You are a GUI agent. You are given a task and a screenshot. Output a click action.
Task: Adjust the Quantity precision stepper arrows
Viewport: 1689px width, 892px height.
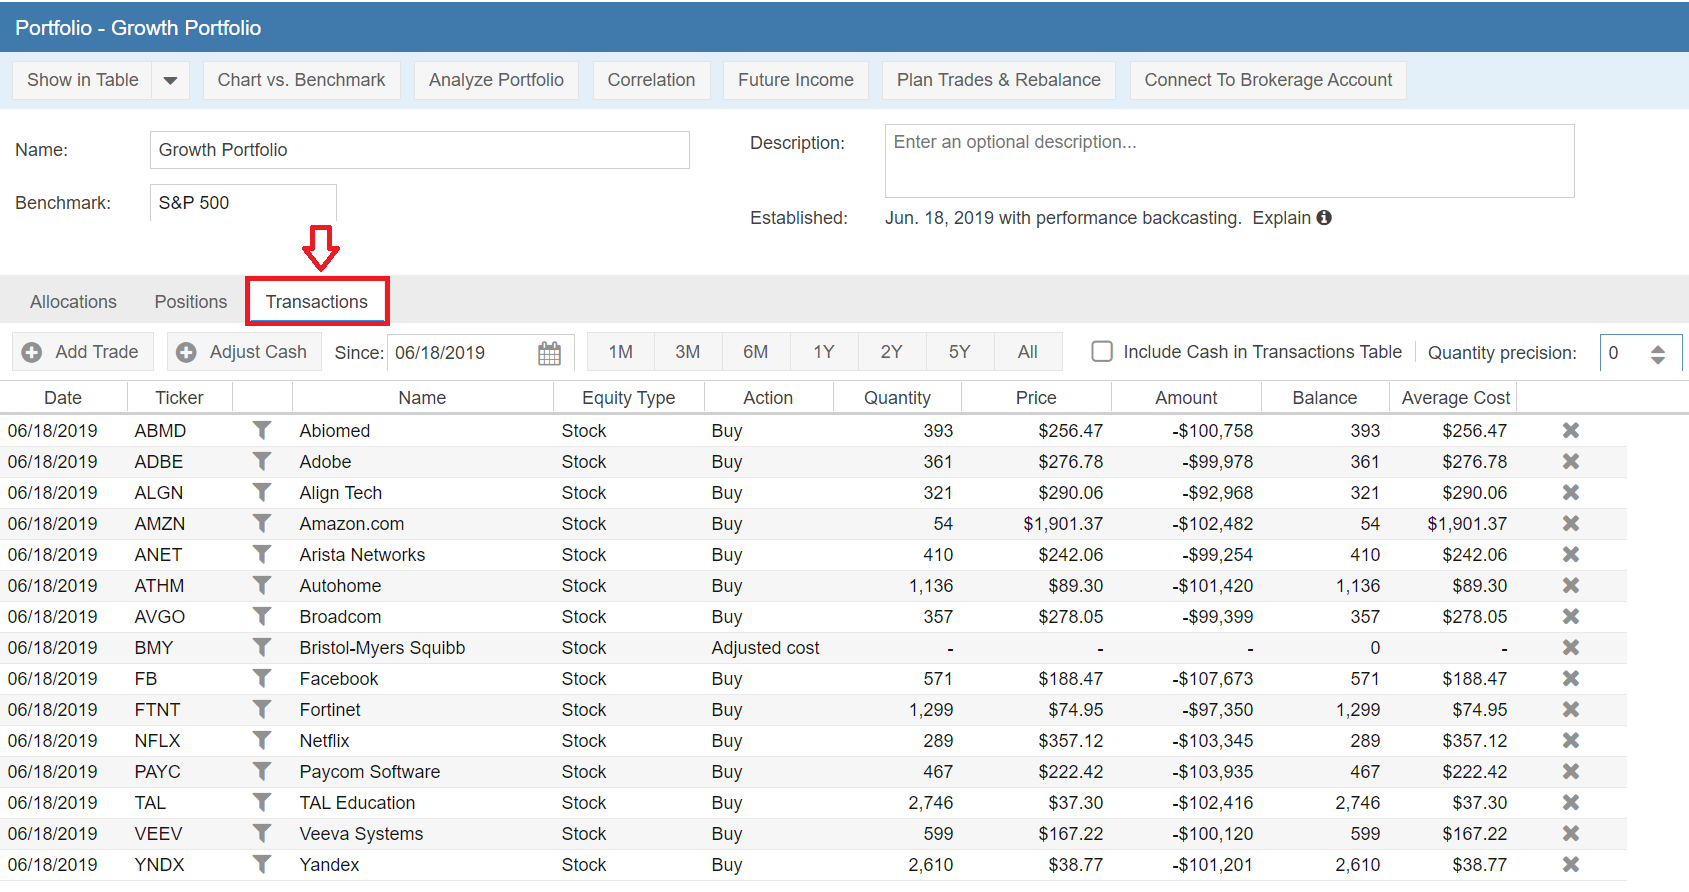(x=1657, y=354)
